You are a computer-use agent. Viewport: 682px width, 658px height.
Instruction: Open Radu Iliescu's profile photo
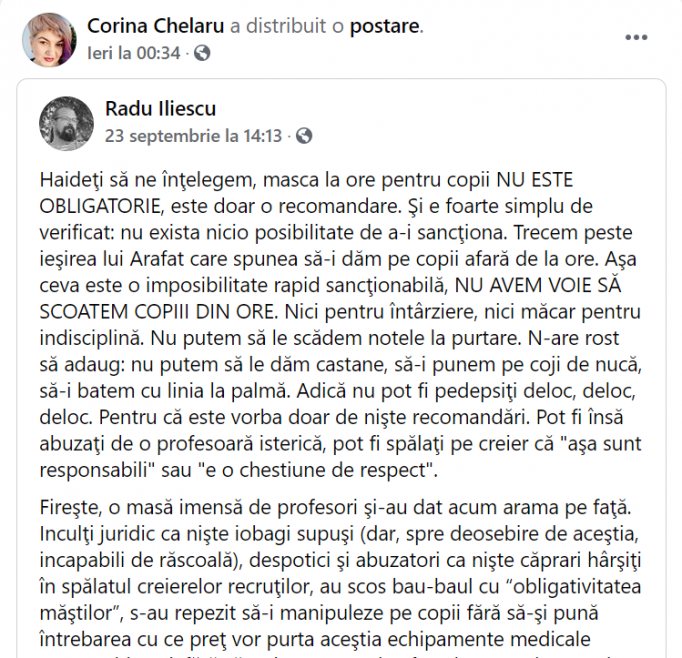point(67,124)
